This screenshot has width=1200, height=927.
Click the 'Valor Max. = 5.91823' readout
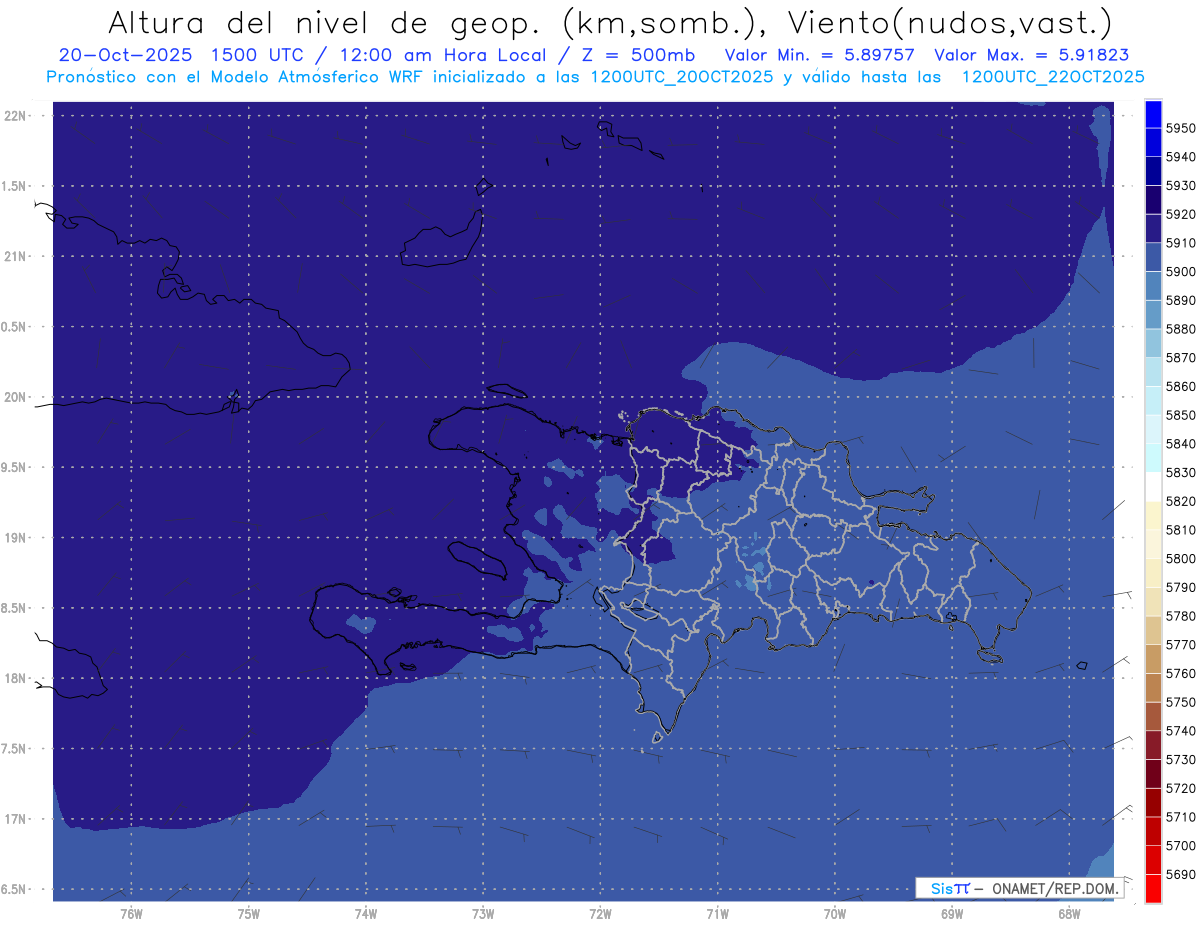(1032, 56)
